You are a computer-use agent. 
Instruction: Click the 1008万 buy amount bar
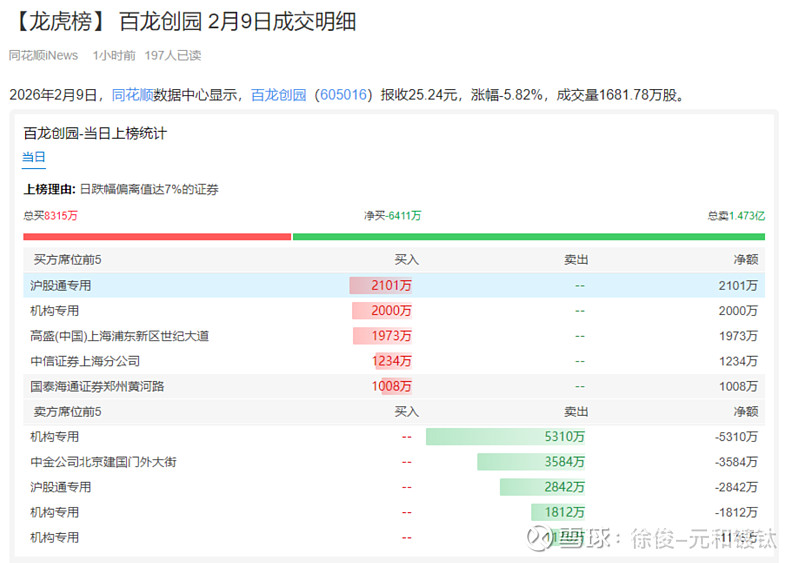(391, 386)
